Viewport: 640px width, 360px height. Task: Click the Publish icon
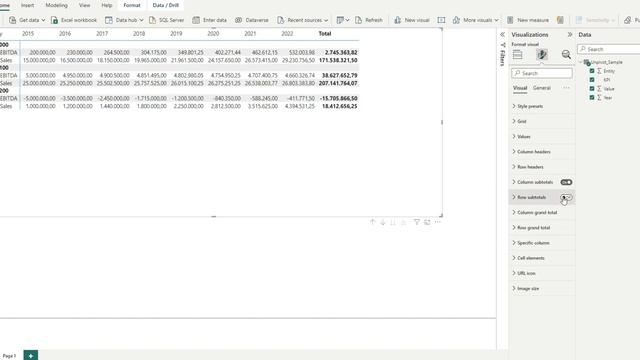coord(628,20)
